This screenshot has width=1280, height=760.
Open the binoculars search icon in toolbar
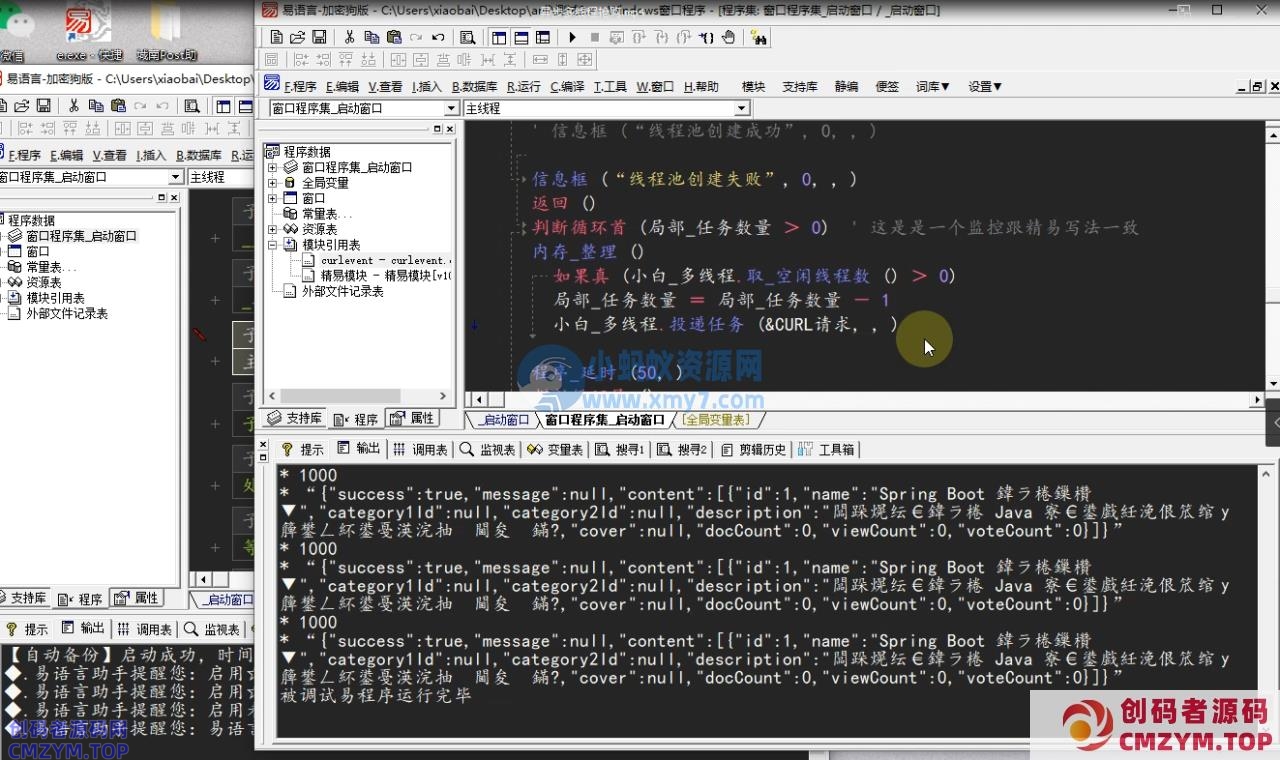tap(758, 37)
